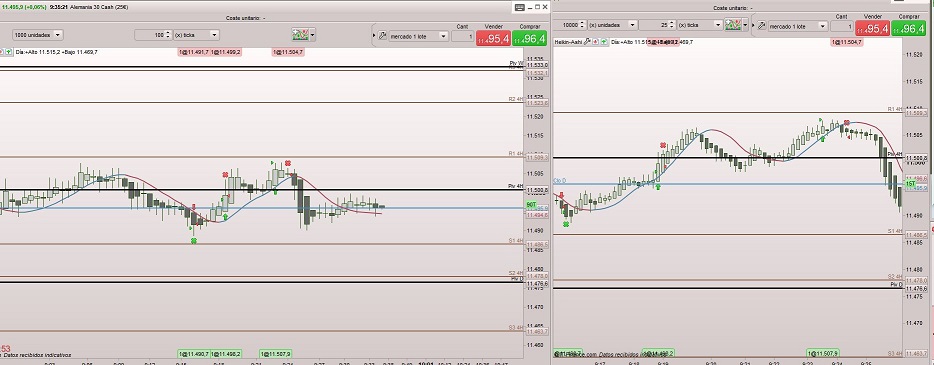
Task: Click green cross marker at right chart's first low
Action: 566,224
